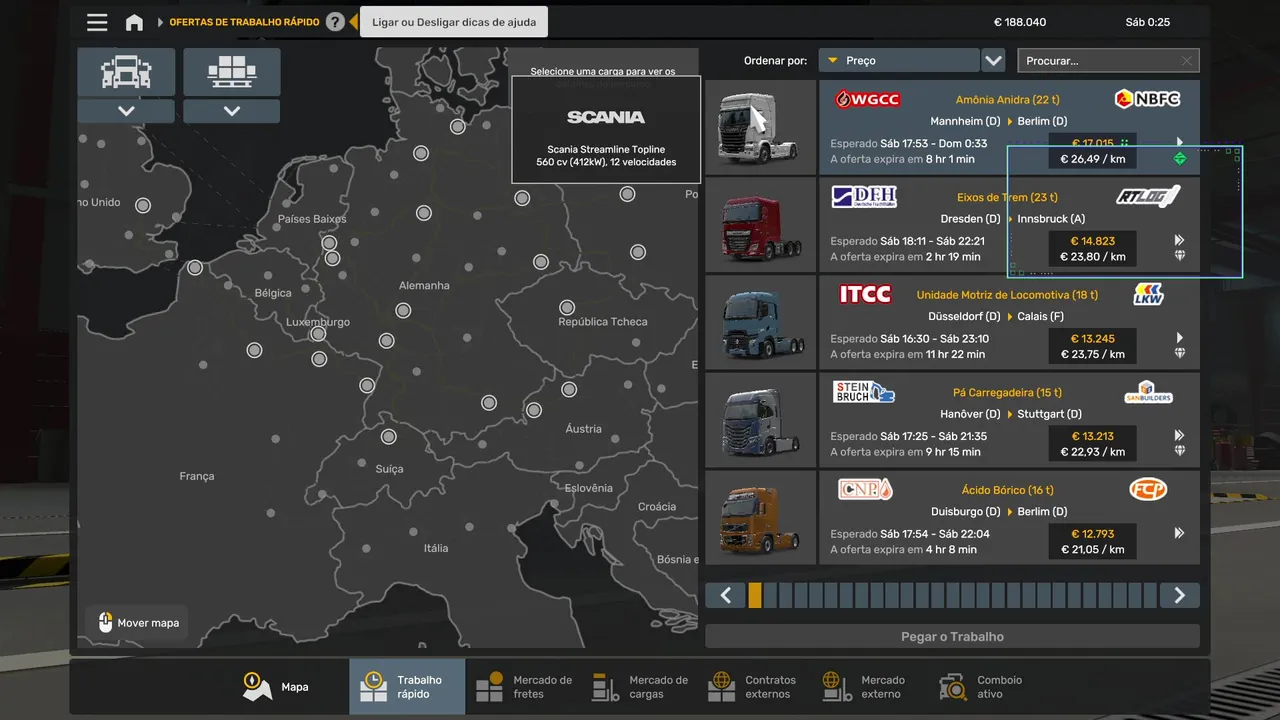Click the Scania Streamline Topline info card

606,130
